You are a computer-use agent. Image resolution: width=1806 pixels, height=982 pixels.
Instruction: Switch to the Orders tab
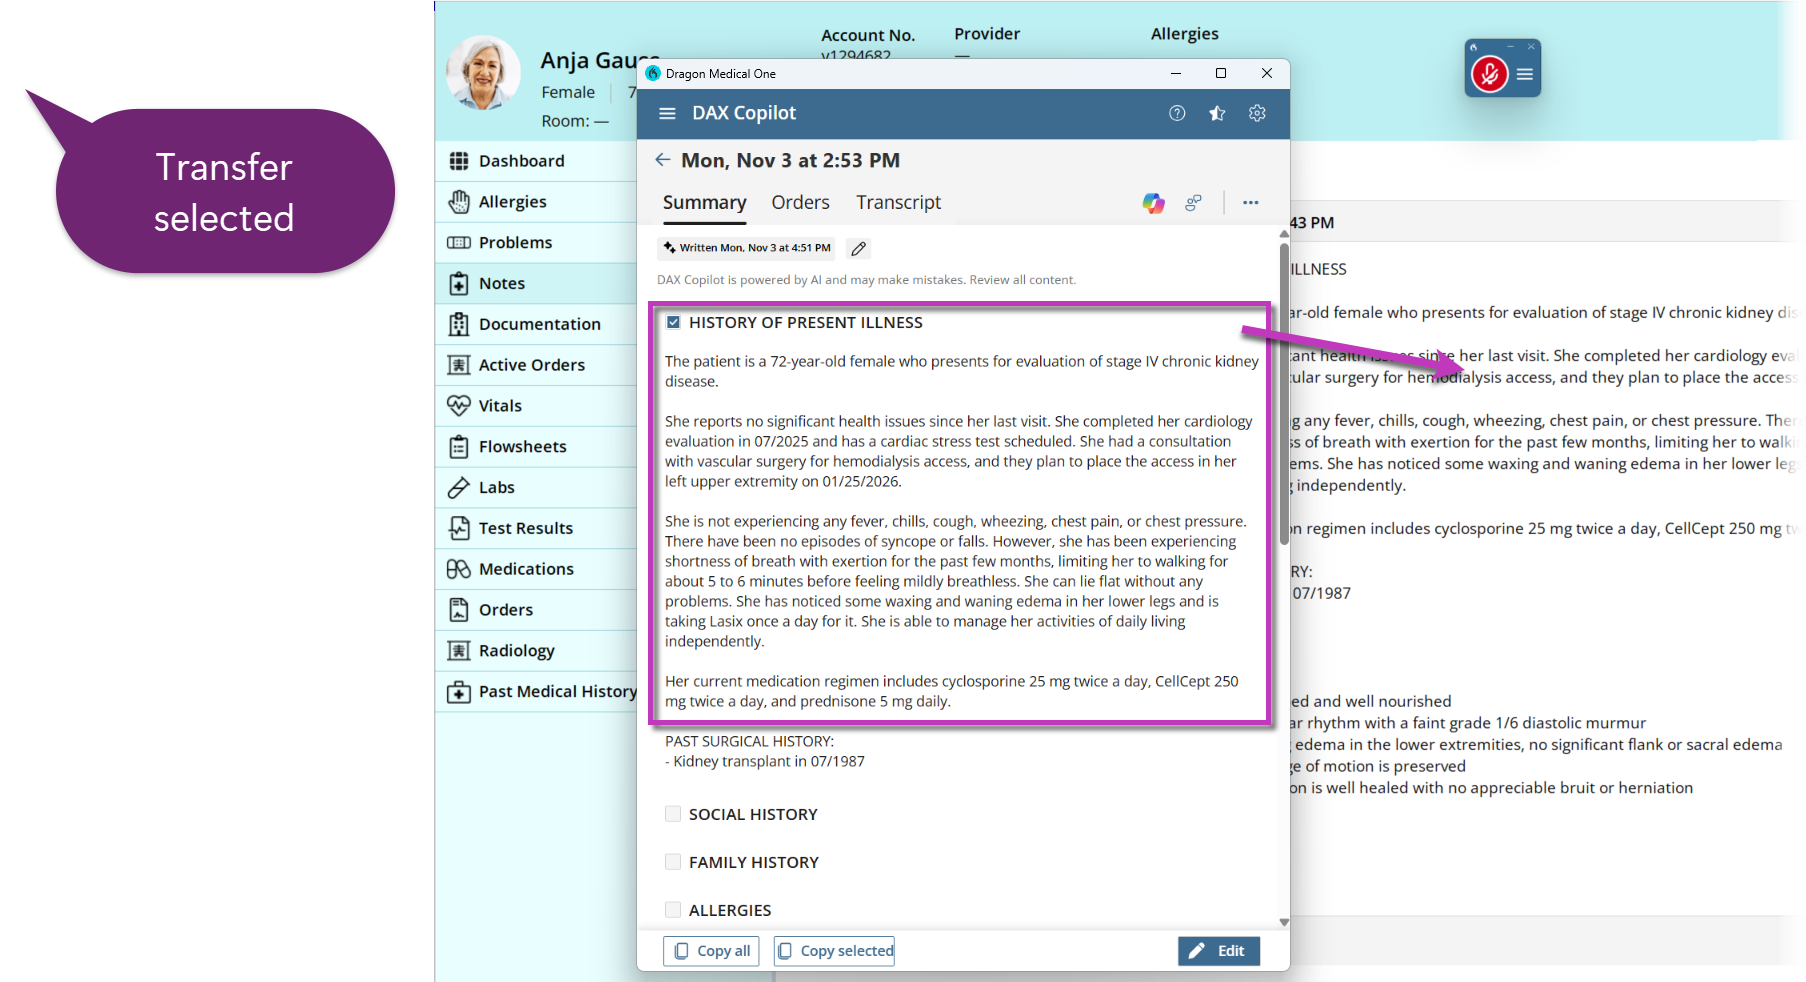800,202
